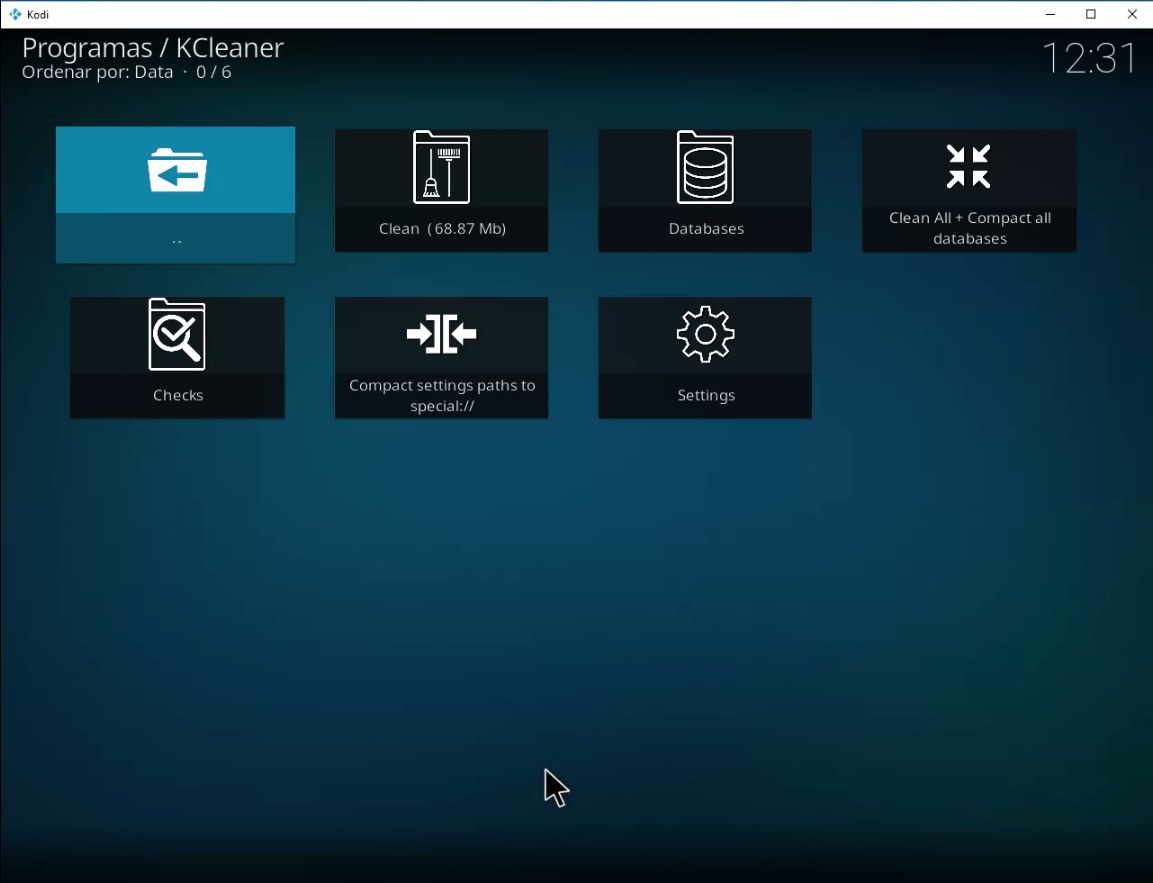Click the 12:31 clock display

(x=1090, y=58)
